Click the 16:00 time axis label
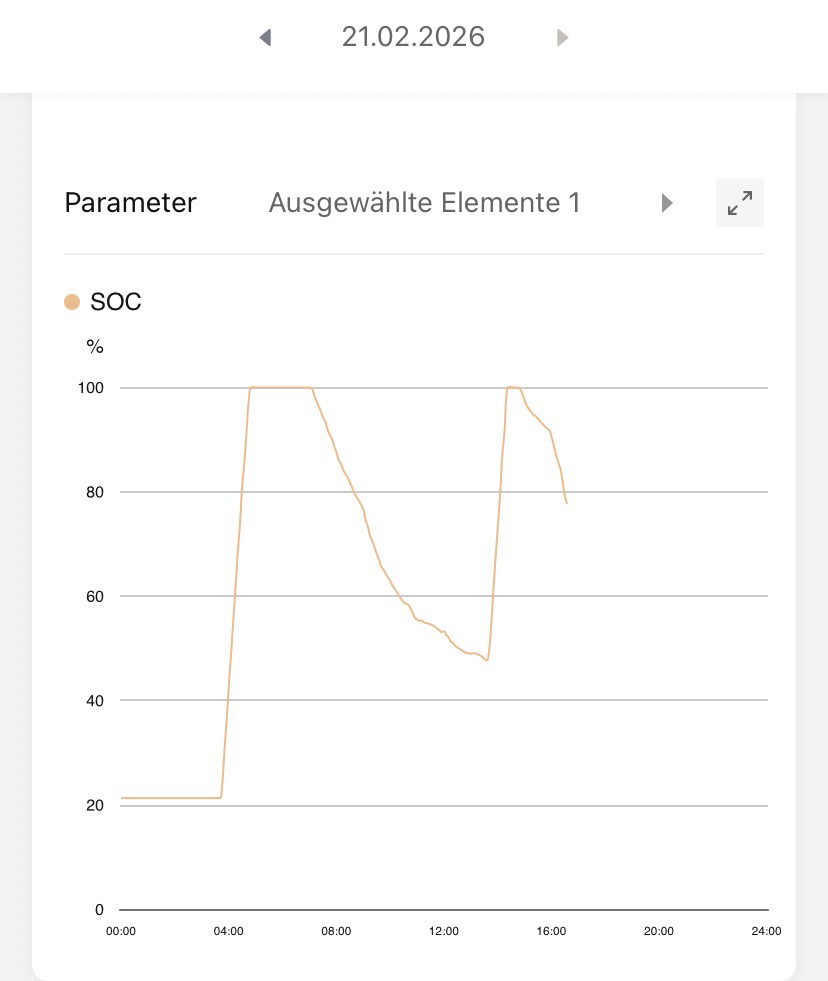This screenshot has height=981, width=828. pos(551,931)
